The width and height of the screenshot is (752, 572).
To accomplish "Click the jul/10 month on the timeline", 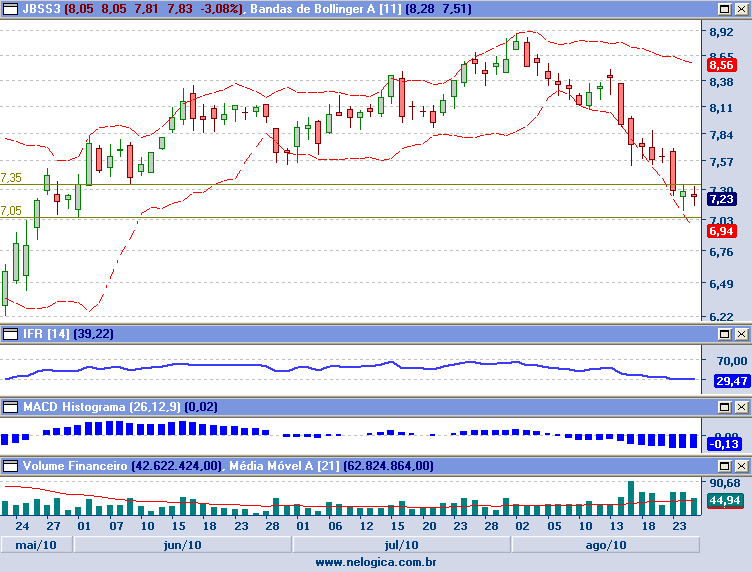I will [400, 545].
